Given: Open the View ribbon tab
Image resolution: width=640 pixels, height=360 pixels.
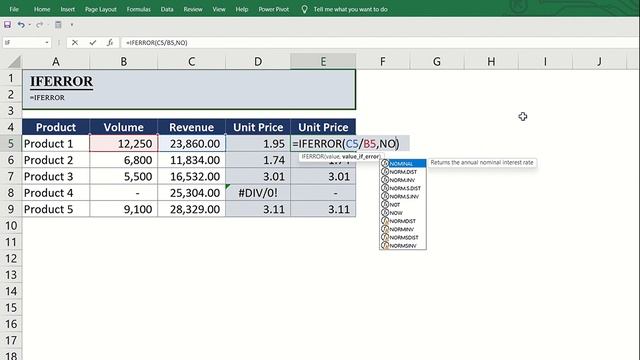Looking at the screenshot, I should click(219, 9).
